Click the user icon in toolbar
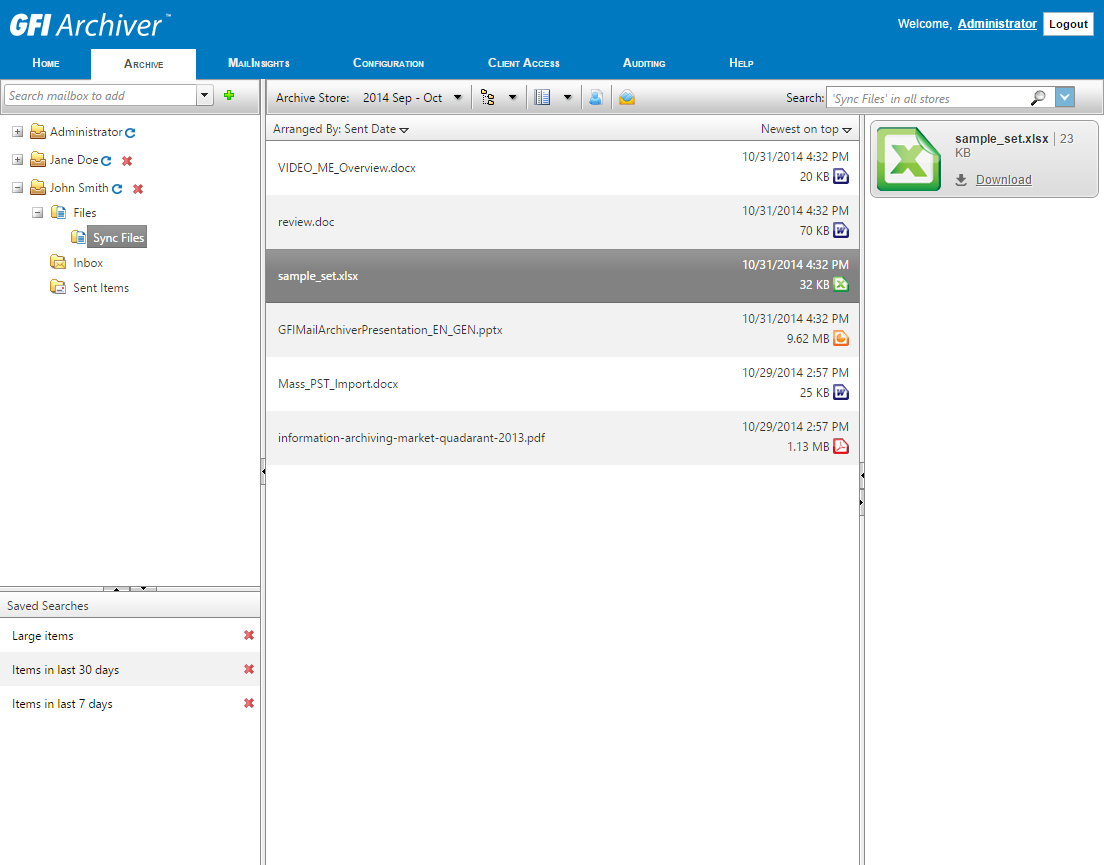Image resolution: width=1104 pixels, height=865 pixels. coord(596,97)
